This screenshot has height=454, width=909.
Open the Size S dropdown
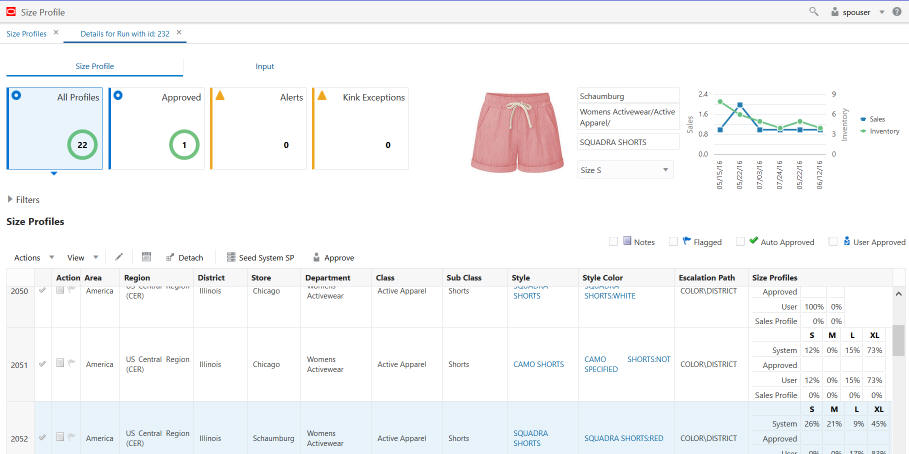tap(625, 170)
